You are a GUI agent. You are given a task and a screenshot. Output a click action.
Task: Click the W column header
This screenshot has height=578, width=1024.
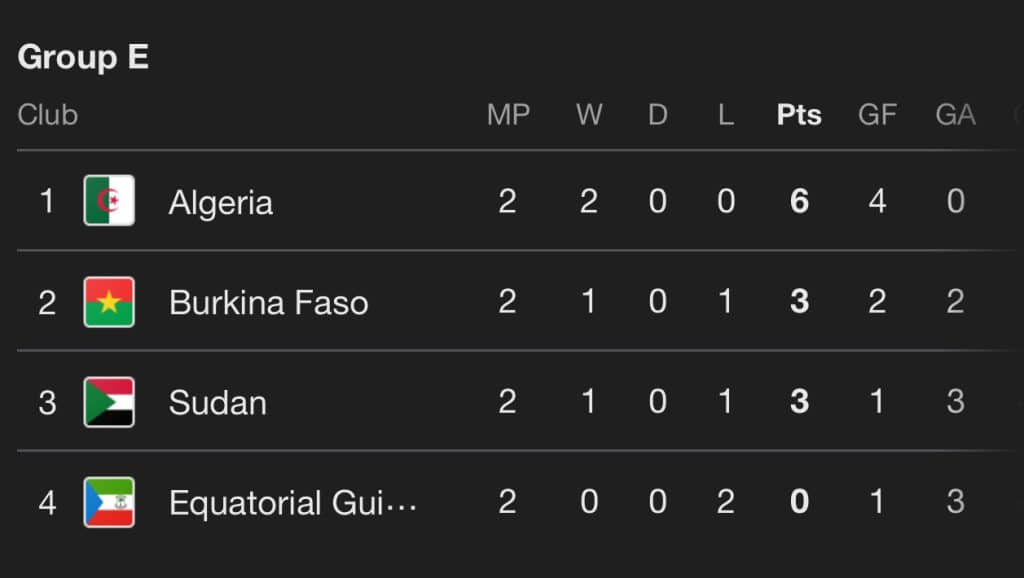click(x=589, y=115)
